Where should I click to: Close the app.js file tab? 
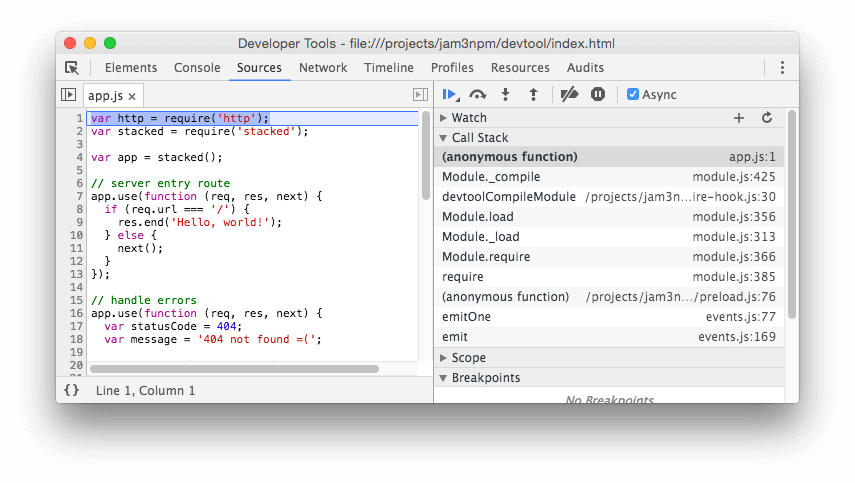tap(132, 96)
